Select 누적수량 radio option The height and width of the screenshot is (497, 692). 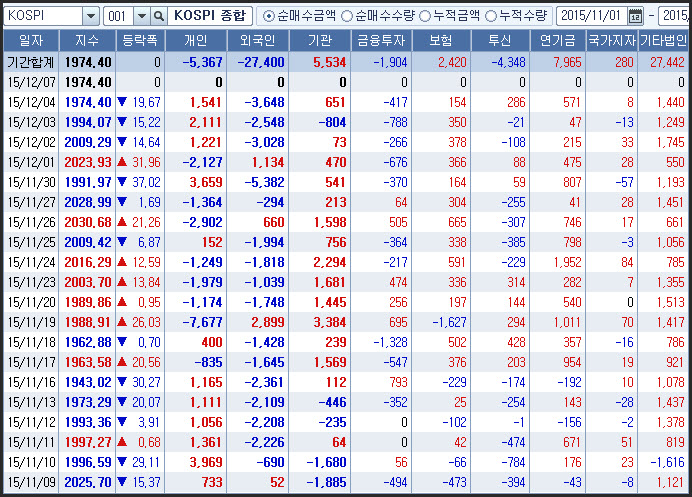click(x=491, y=16)
